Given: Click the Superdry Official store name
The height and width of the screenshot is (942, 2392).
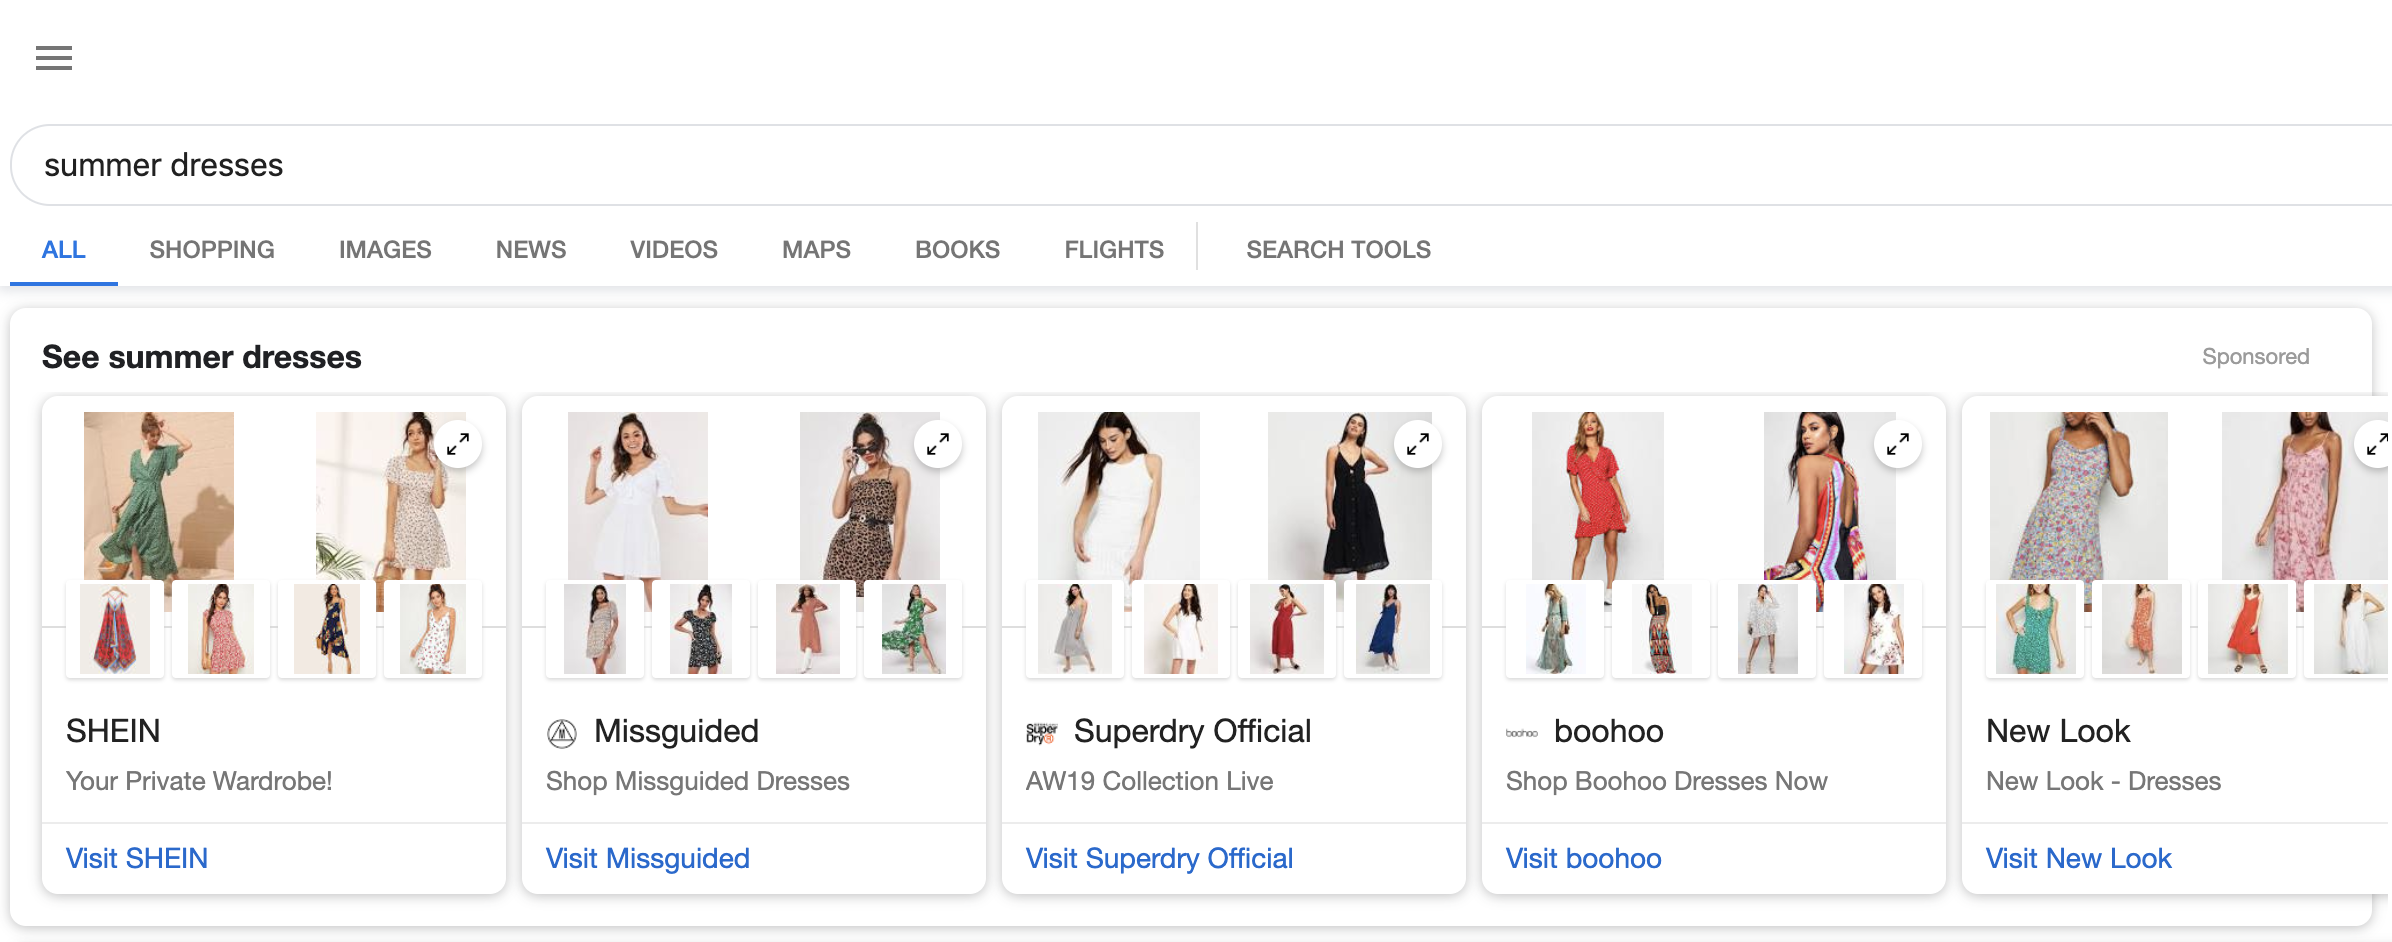Looking at the screenshot, I should tap(1192, 731).
